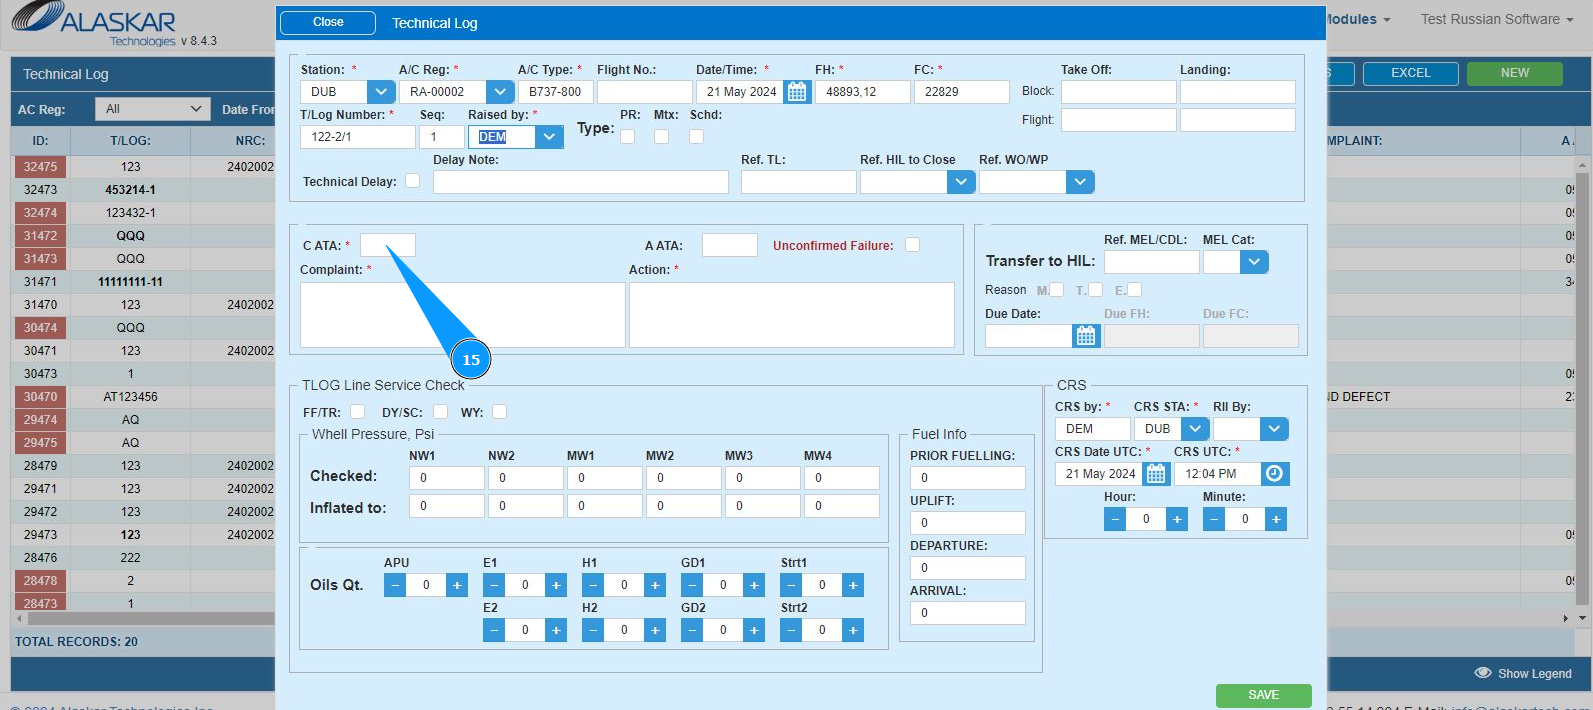
Task: Export the list to EXCEL
Action: coord(1410,73)
